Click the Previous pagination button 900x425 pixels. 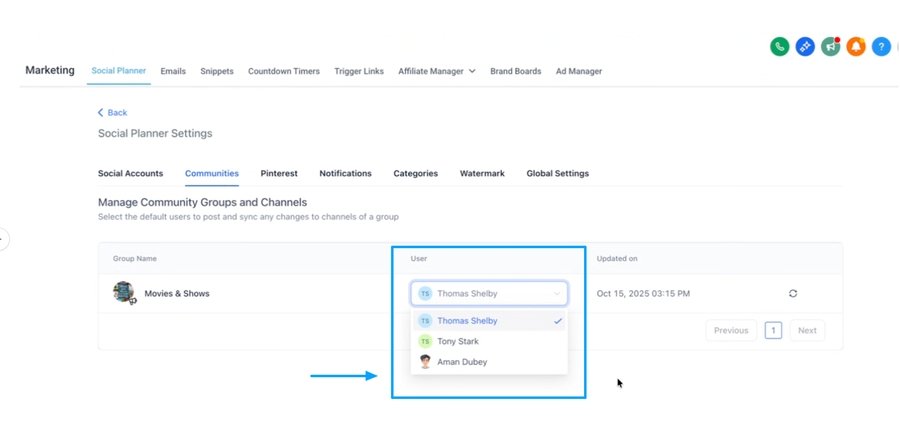[731, 330]
